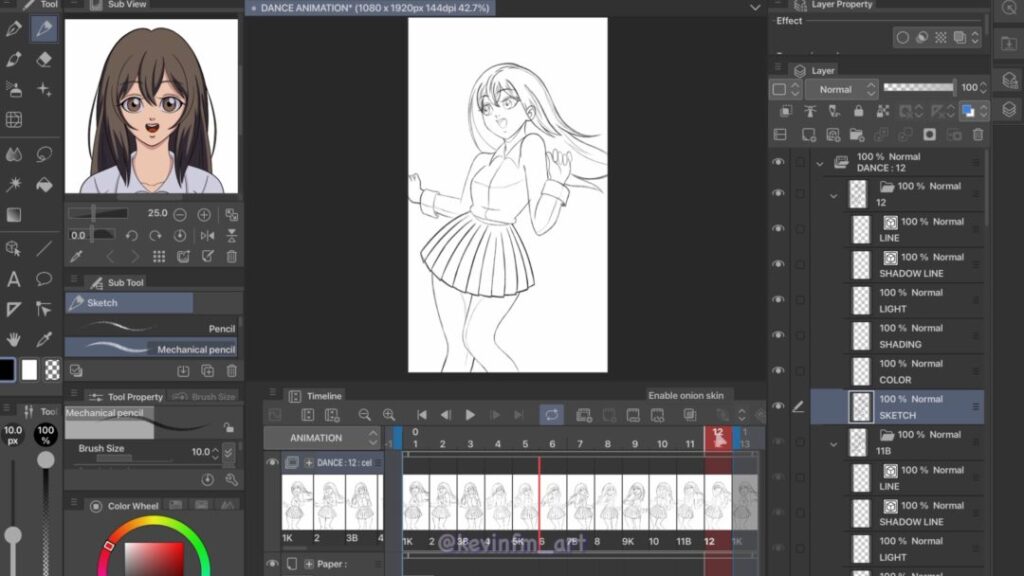Select the DANCE ANIMATION document tab

(368, 8)
